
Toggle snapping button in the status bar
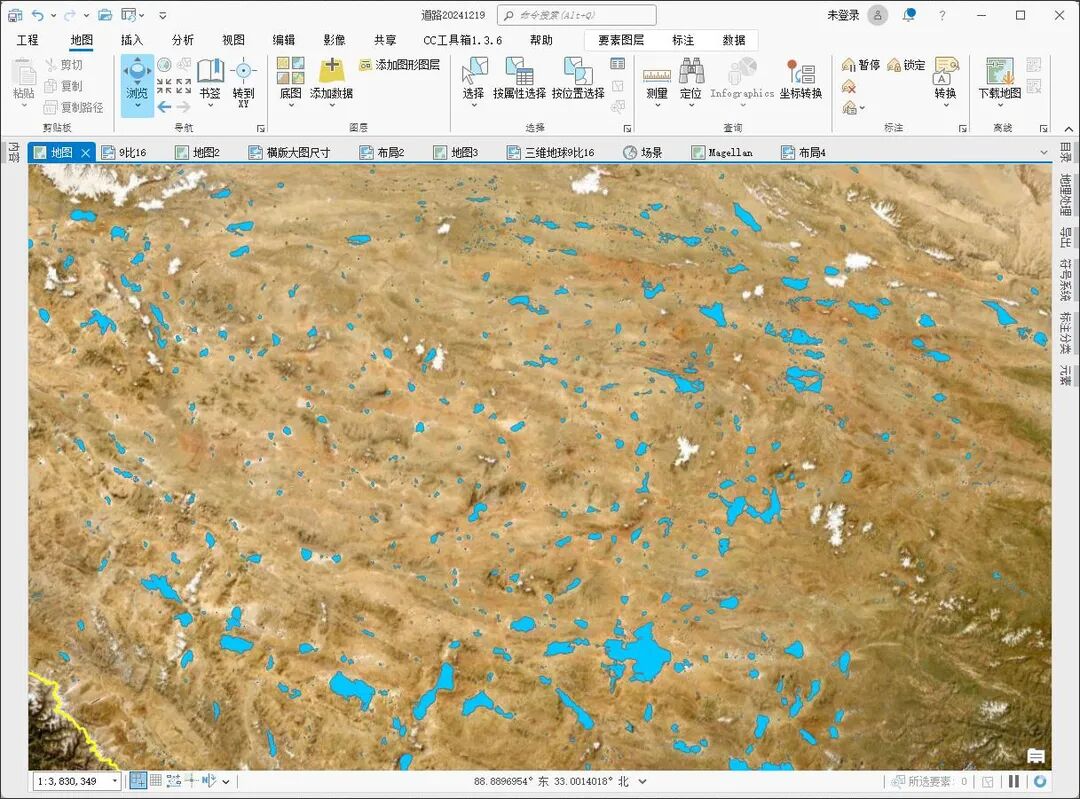click(x=138, y=780)
